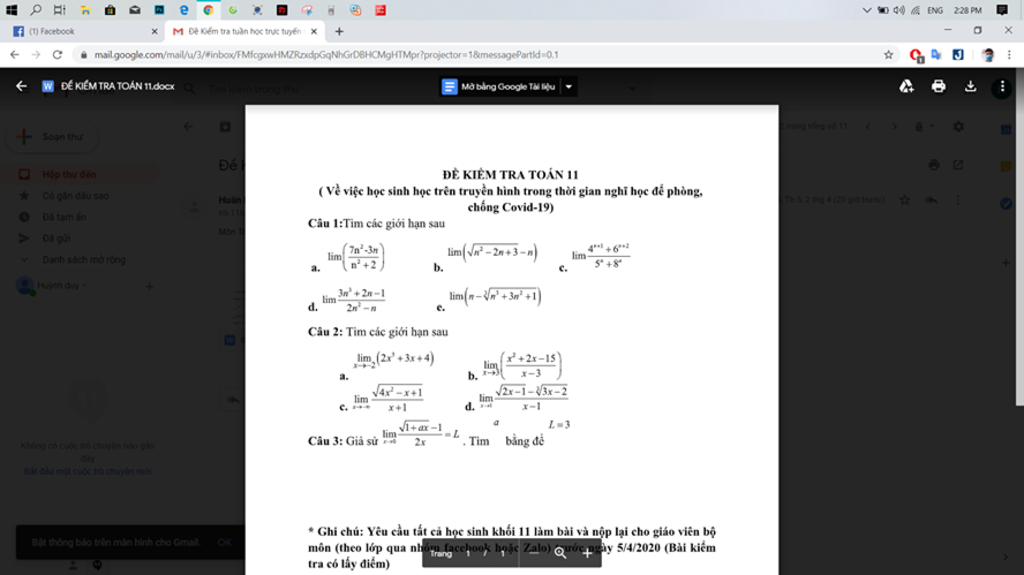This screenshot has width=1024, height=575.
Task: Open the Chrome profile avatar
Action: 987,55
